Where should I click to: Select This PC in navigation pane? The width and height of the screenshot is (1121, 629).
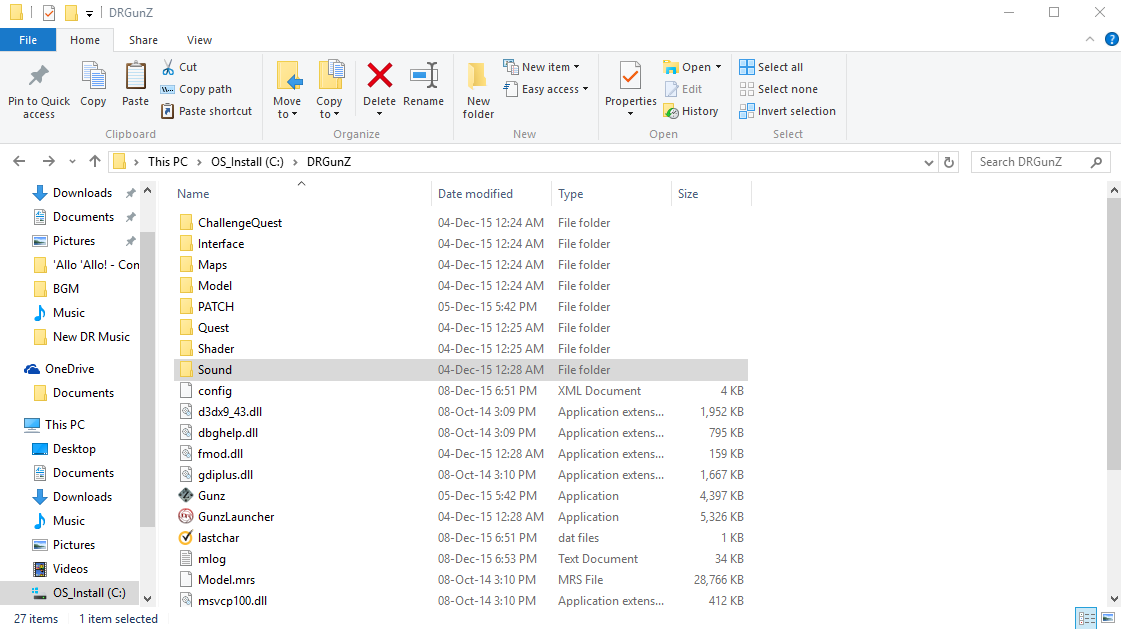(x=65, y=425)
